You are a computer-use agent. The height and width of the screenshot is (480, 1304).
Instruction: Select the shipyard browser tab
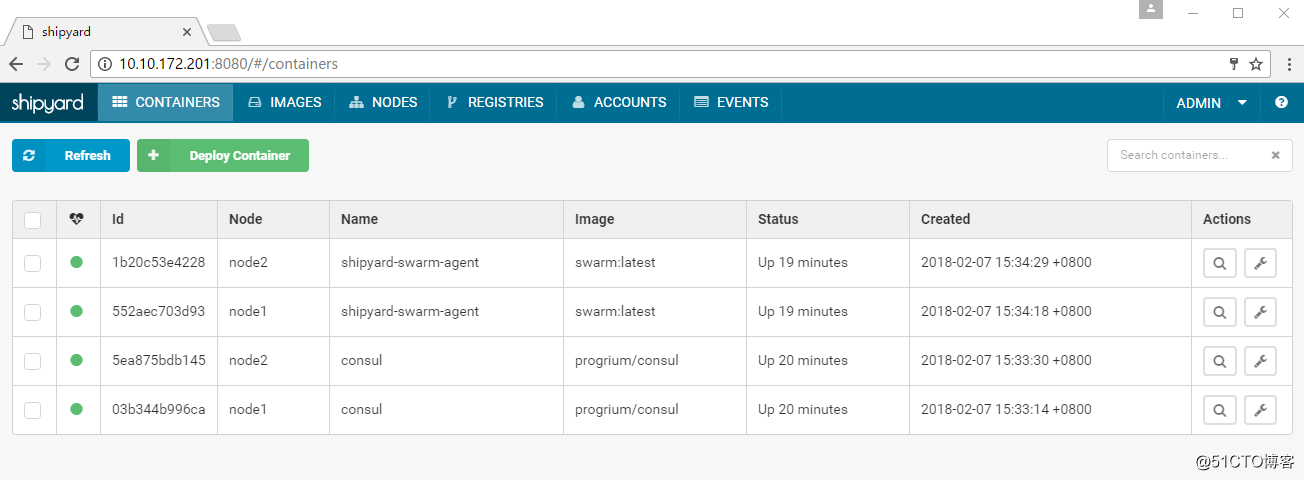click(105, 32)
